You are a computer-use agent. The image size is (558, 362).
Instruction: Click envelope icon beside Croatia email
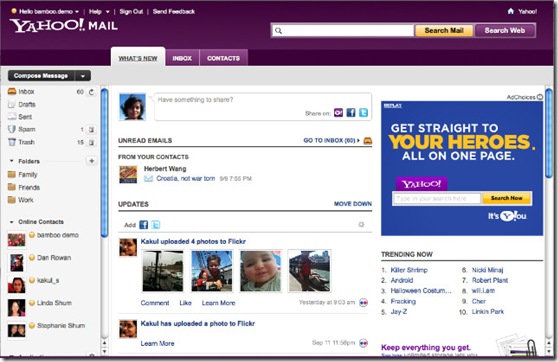point(148,179)
